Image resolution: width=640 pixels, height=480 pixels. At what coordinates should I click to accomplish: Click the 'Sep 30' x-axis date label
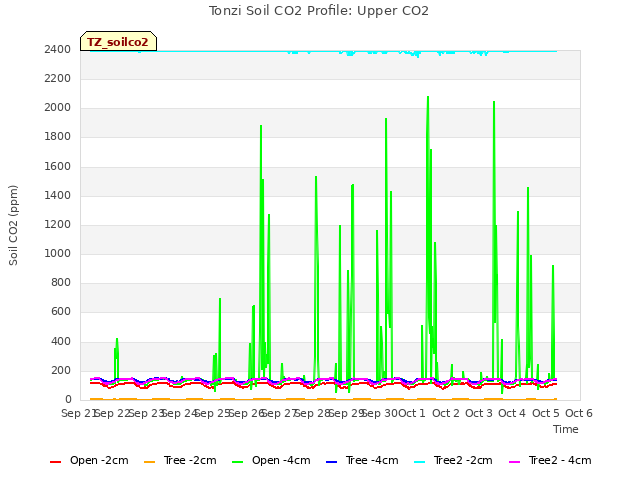click(x=380, y=413)
